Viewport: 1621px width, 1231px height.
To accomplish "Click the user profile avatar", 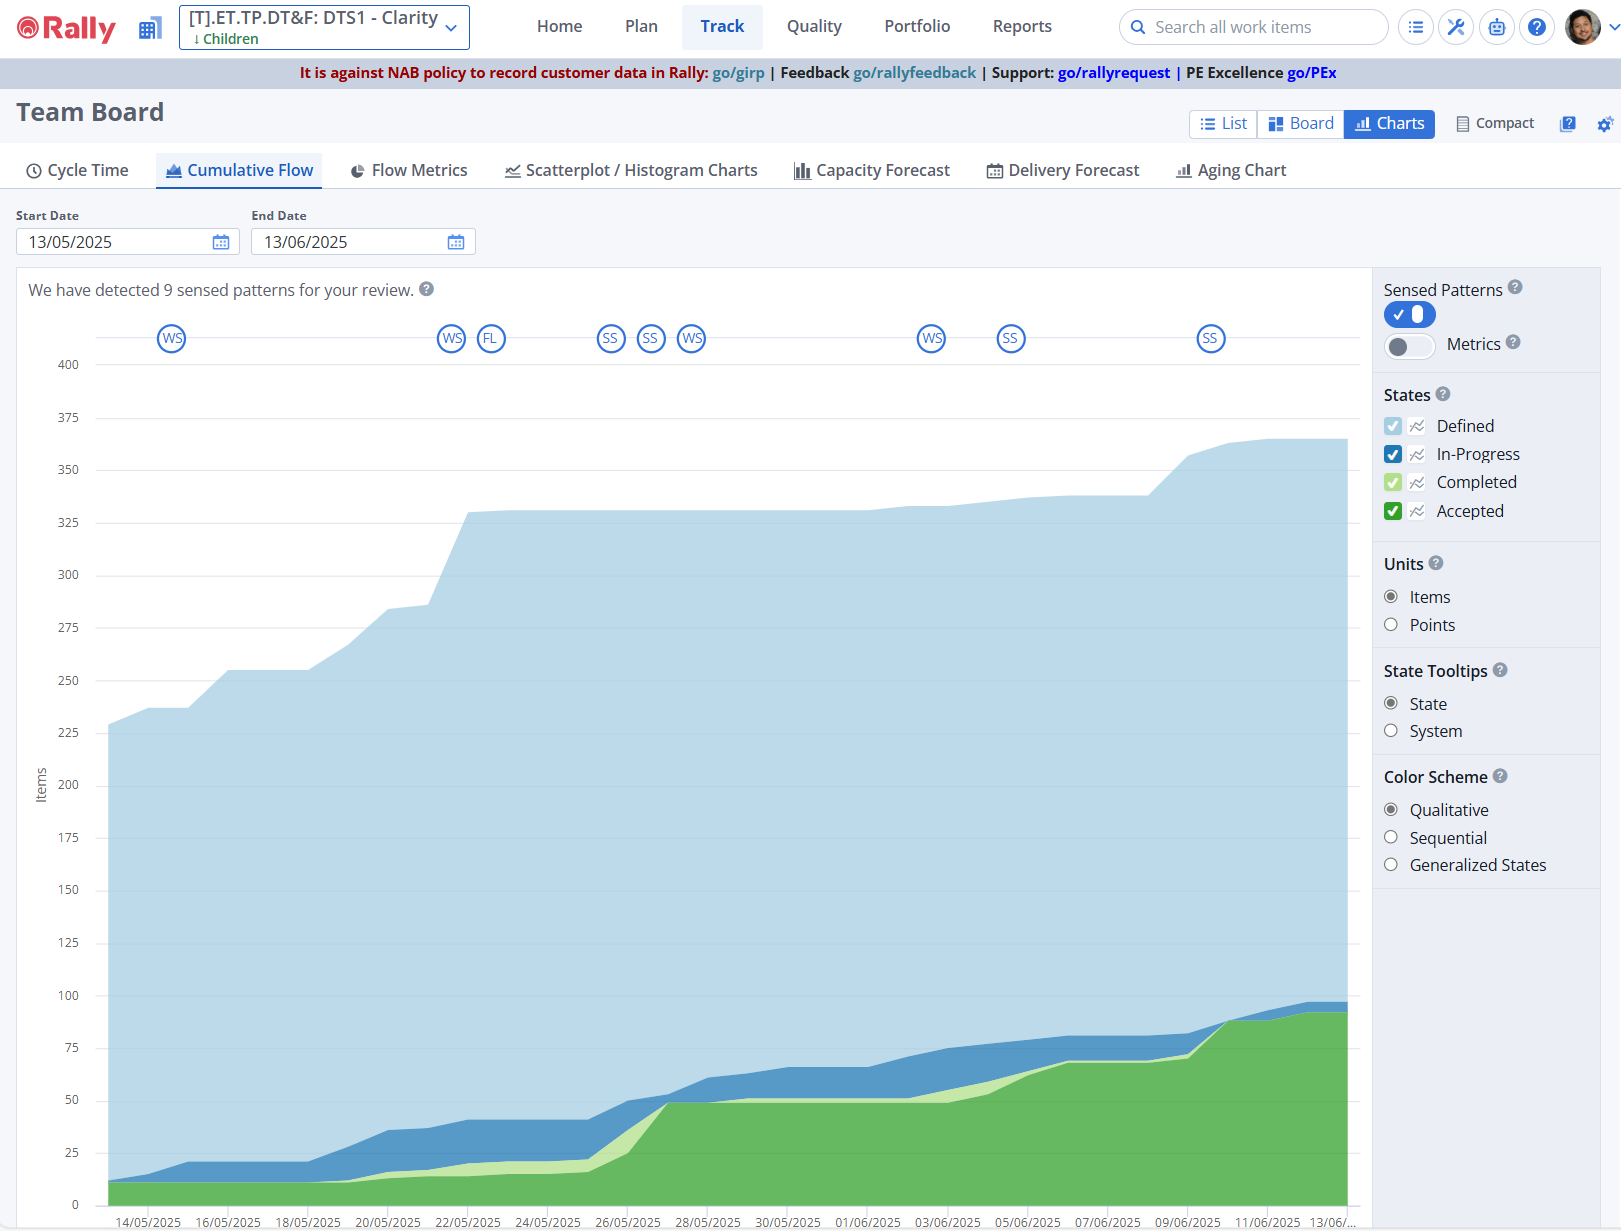I will [1582, 28].
